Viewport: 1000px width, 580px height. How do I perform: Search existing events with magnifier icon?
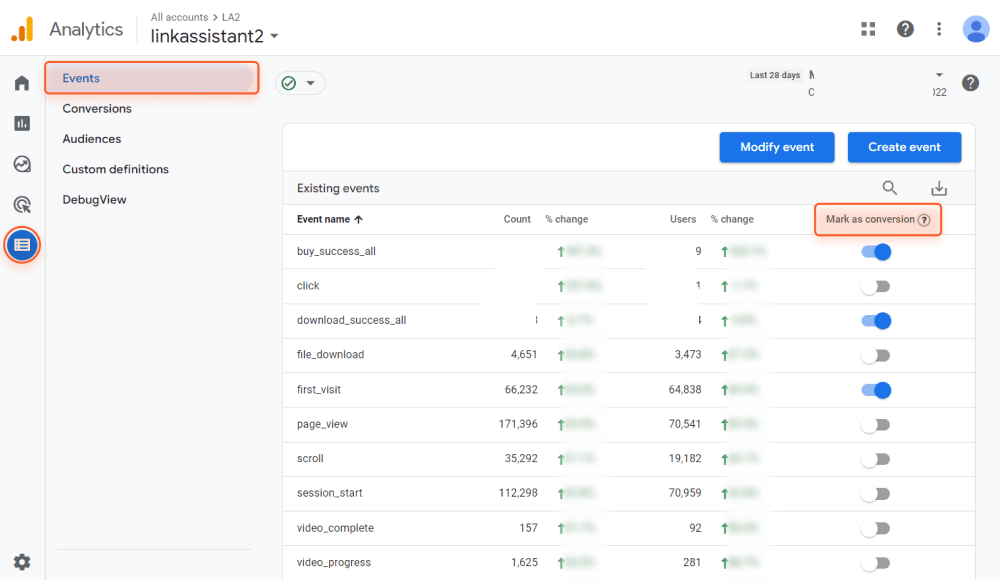click(x=890, y=188)
